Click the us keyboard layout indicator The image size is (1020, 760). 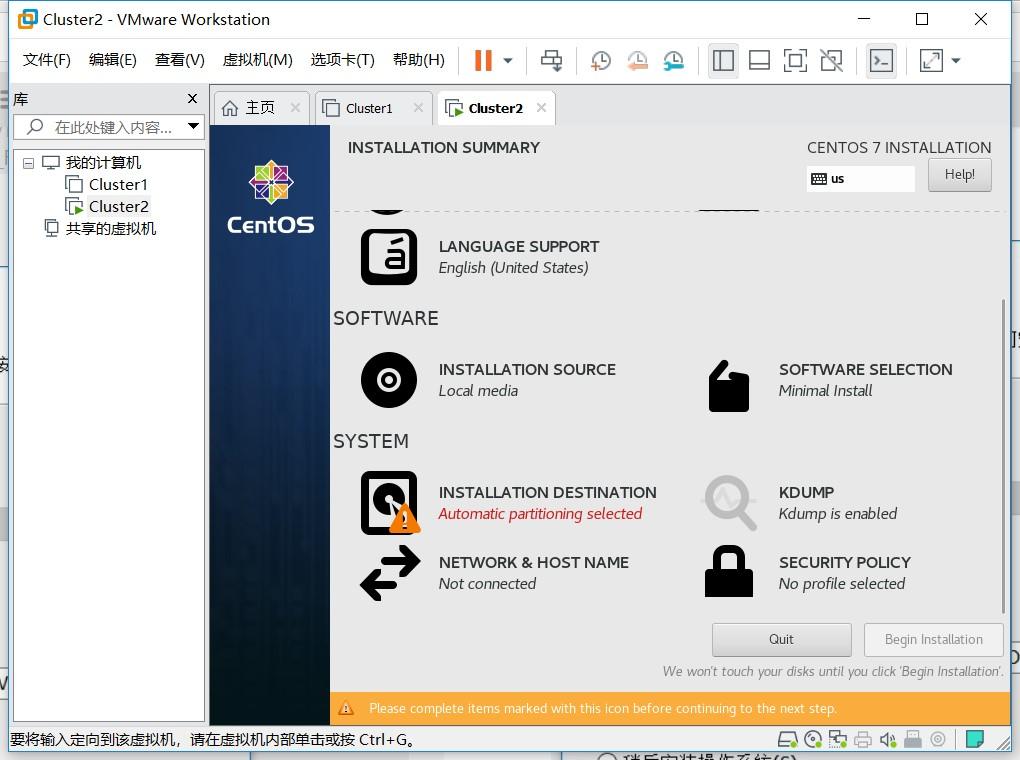click(x=860, y=179)
